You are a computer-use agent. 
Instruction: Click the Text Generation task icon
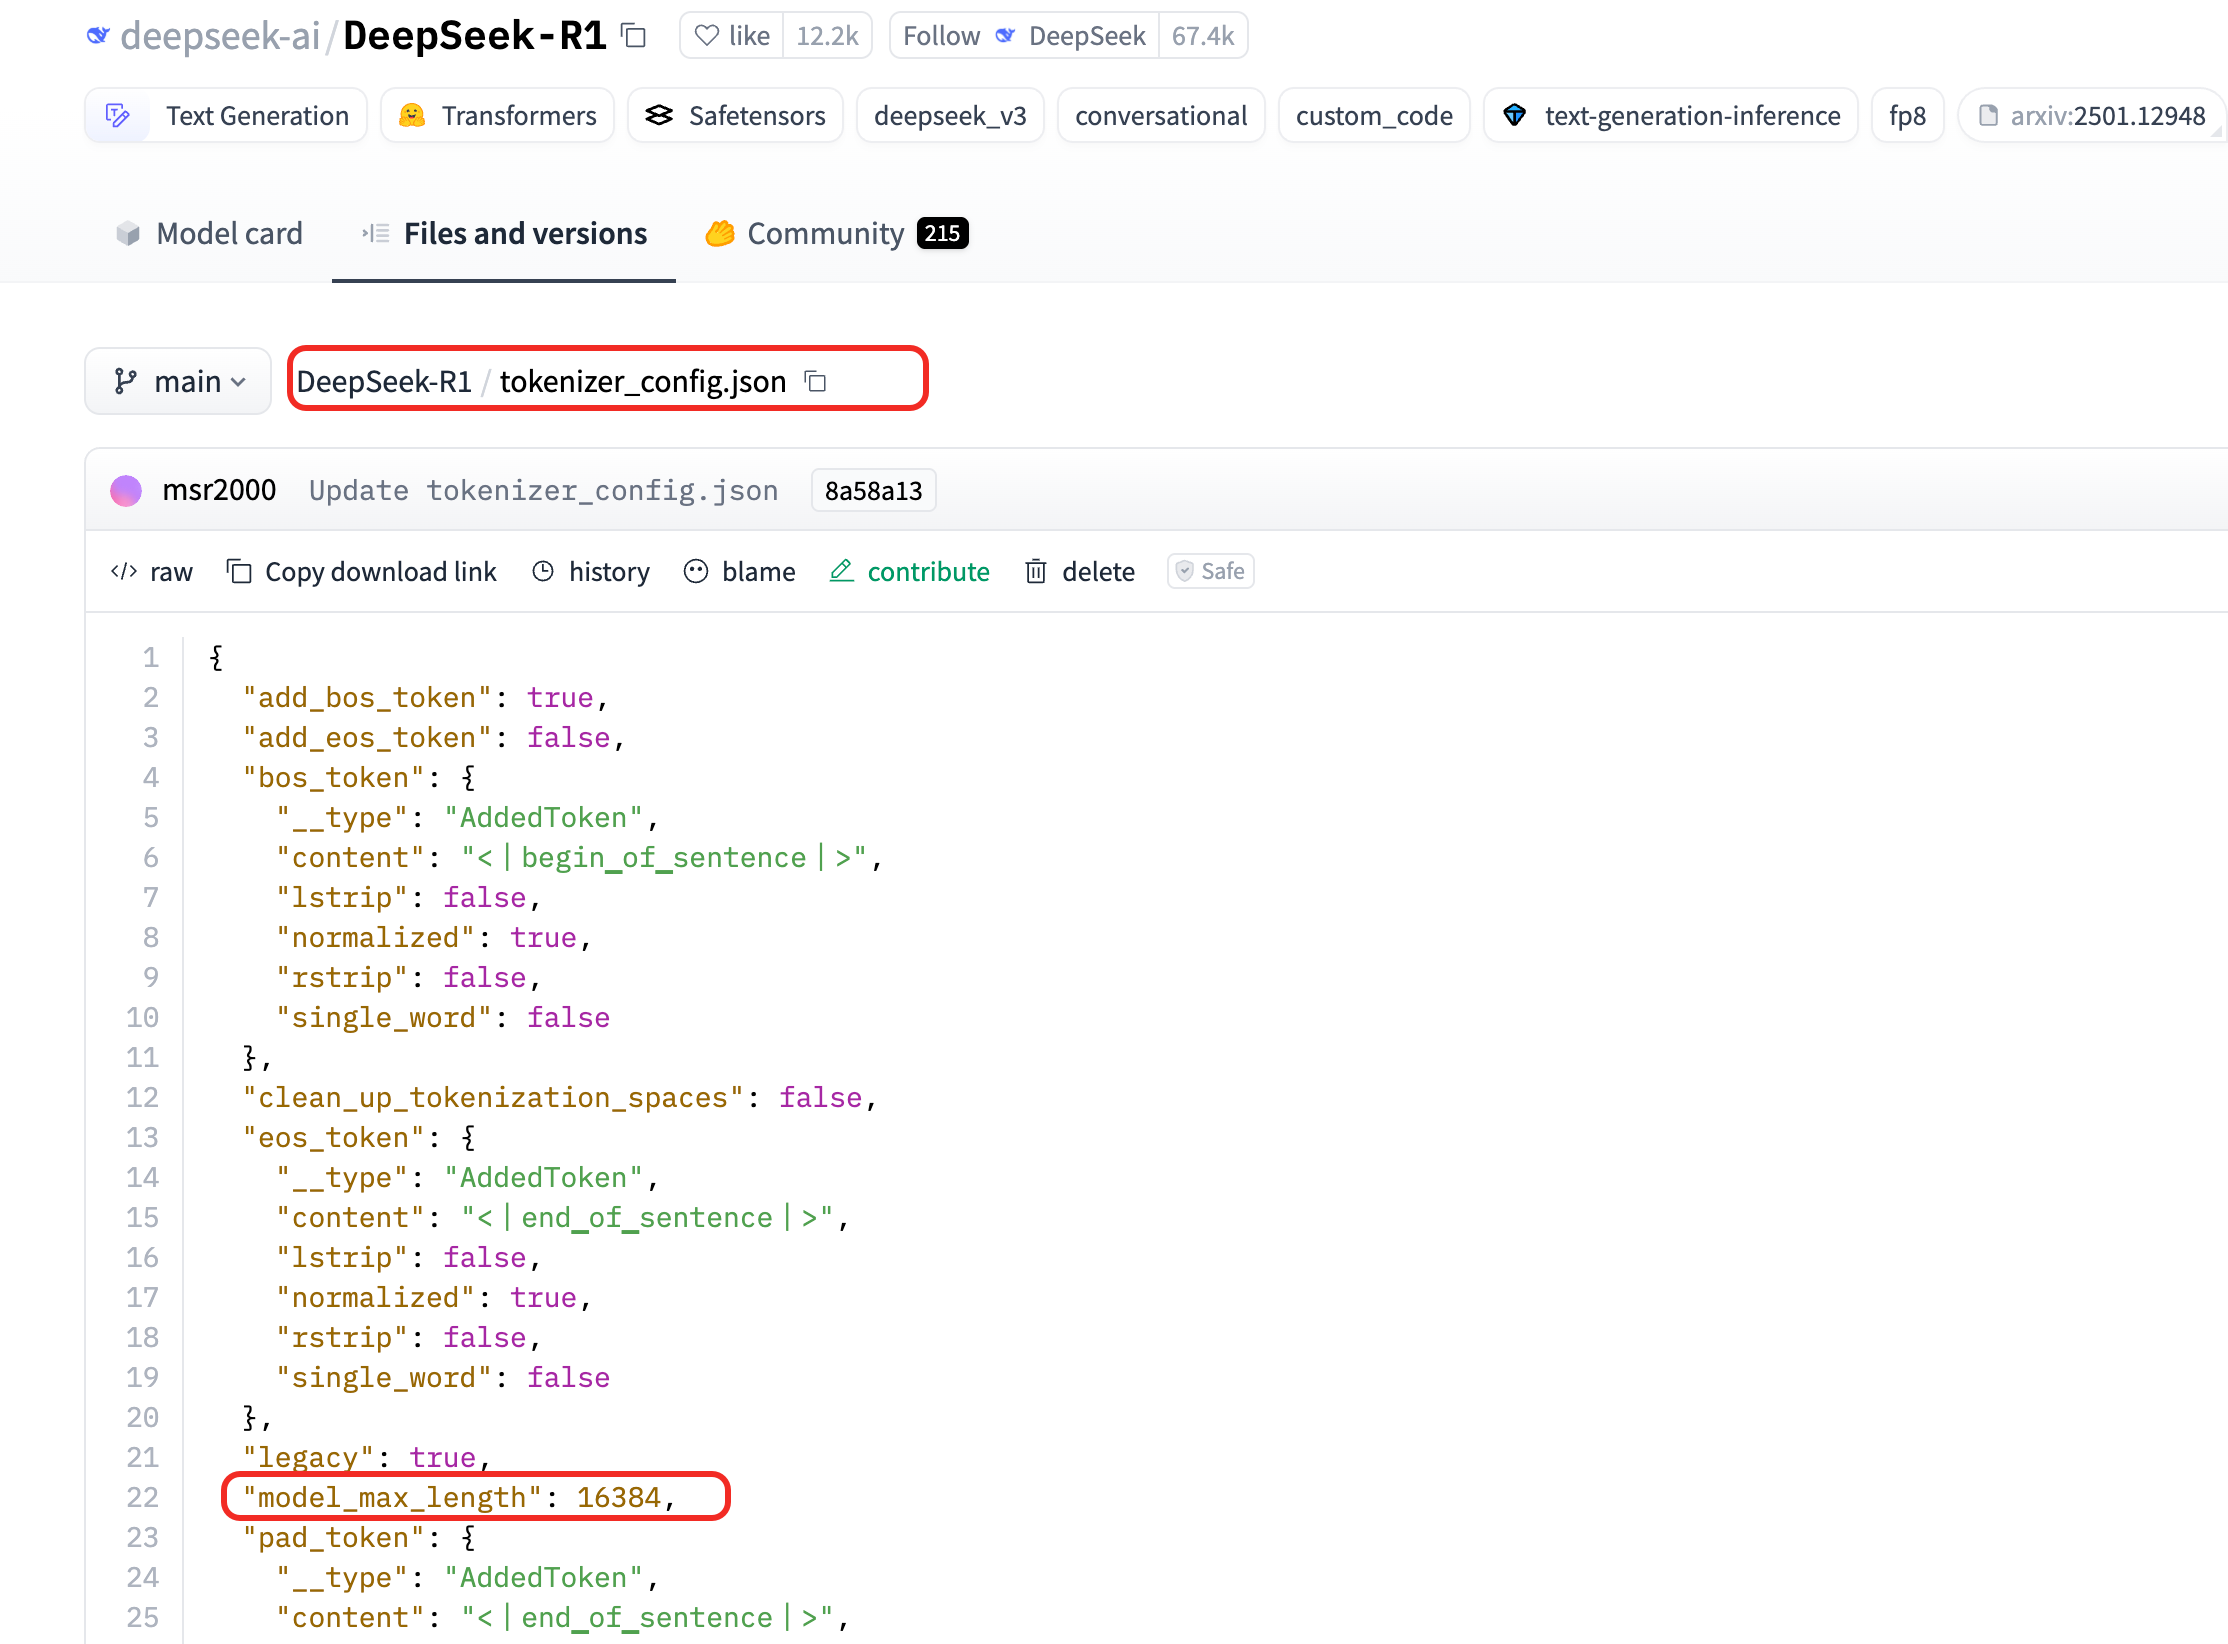pyautogui.click(x=118, y=116)
